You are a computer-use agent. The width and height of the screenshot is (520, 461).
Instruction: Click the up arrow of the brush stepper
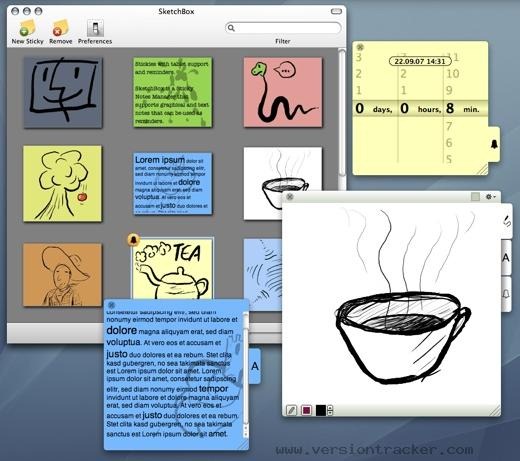(330, 408)
